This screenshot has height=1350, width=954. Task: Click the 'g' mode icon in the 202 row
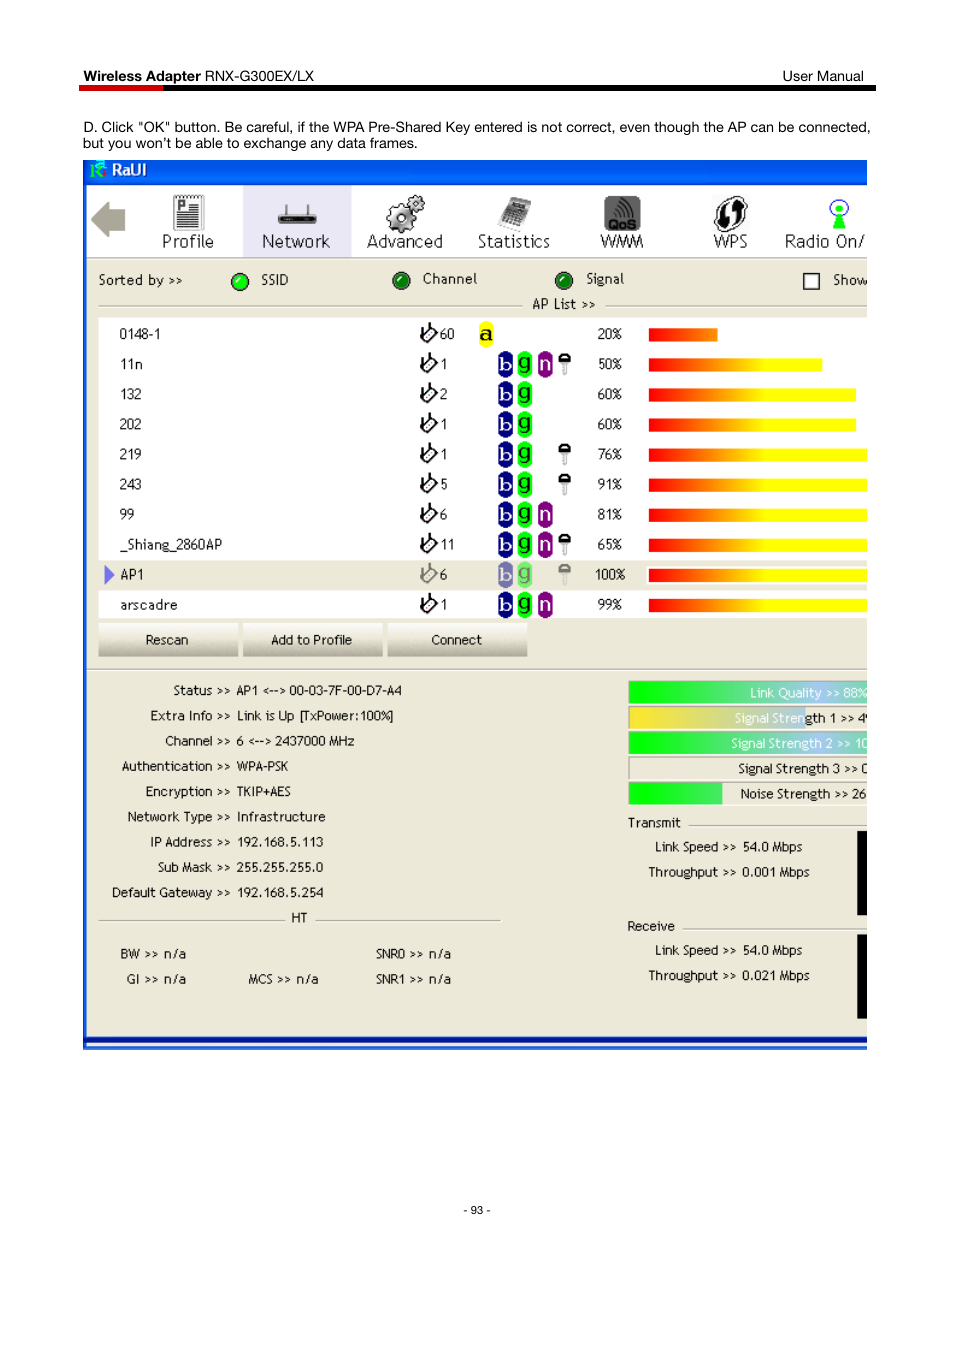coord(525,424)
